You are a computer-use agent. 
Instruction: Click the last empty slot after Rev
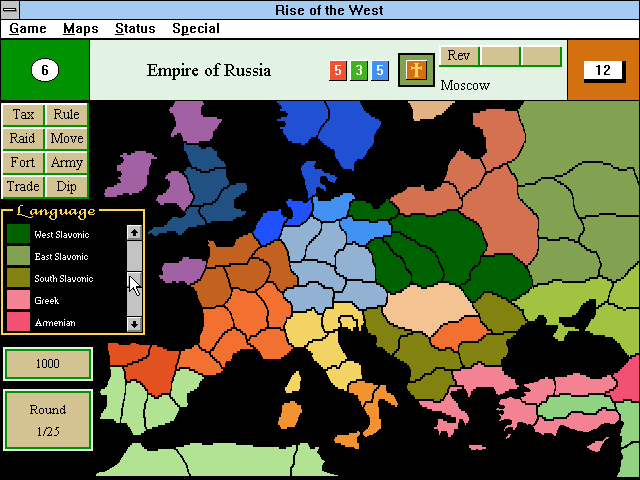click(542, 56)
